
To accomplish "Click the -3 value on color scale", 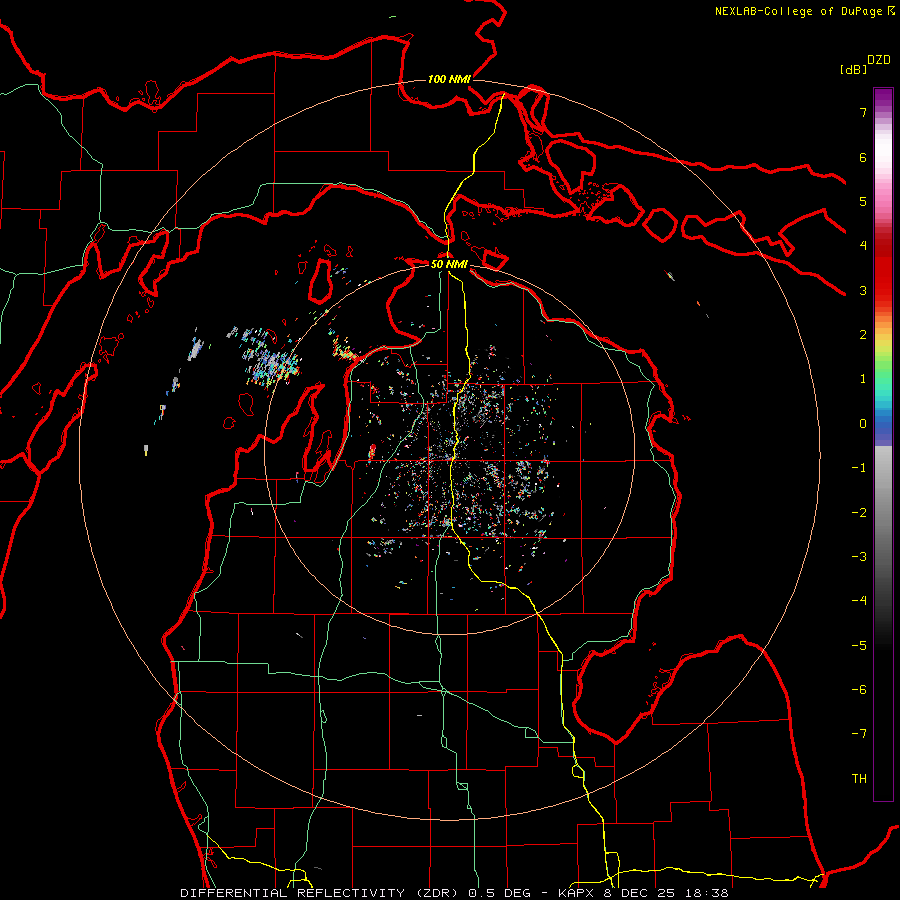I will coord(859,557).
